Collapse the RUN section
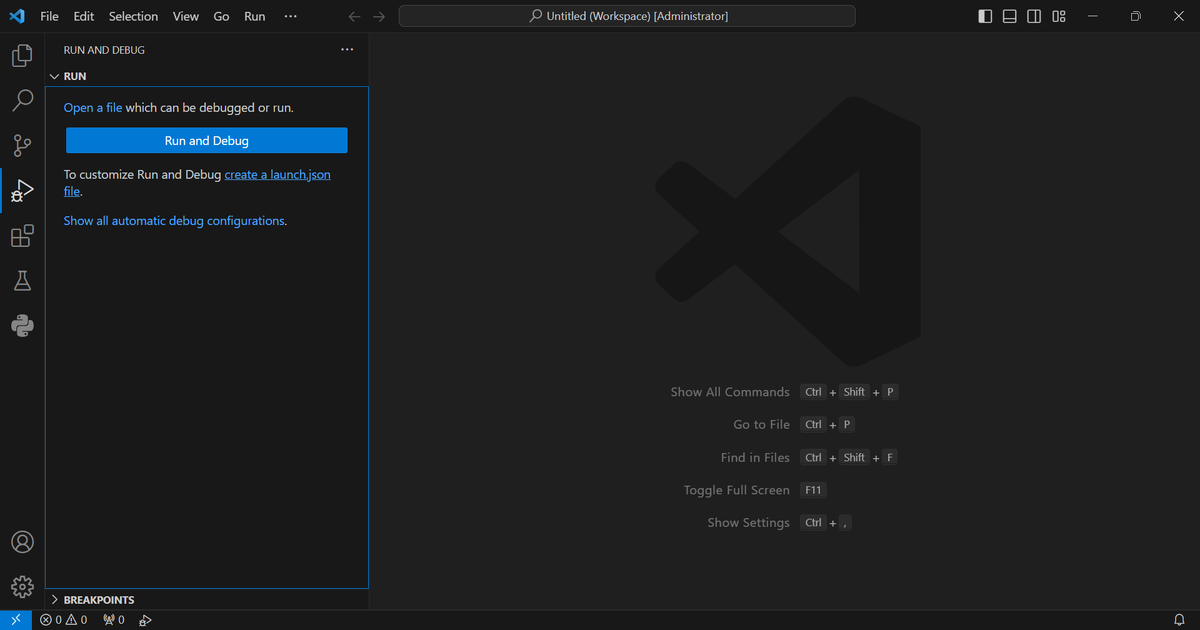Image resolution: width=1200 pixels, height=630 pixels. tap(207, 76)
